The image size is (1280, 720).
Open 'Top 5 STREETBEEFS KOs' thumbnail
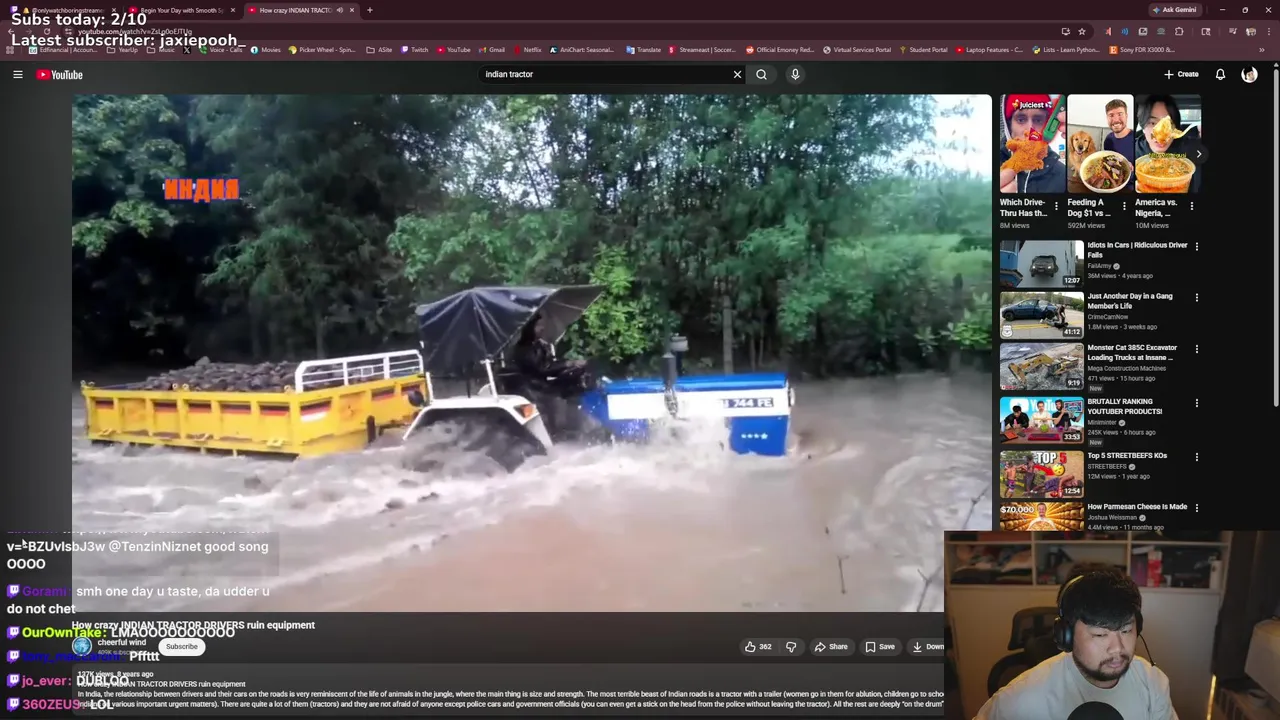click(x=1041, y=474)
